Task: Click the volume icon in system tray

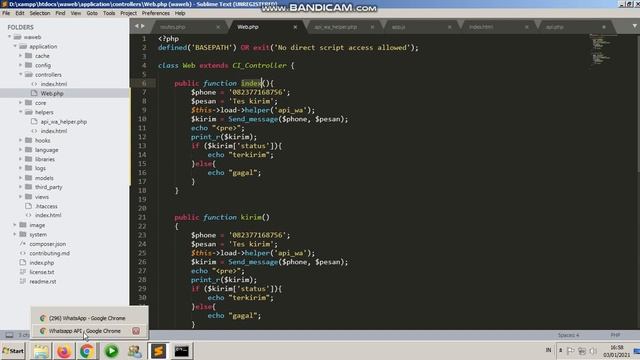Action: click(593, 351)
